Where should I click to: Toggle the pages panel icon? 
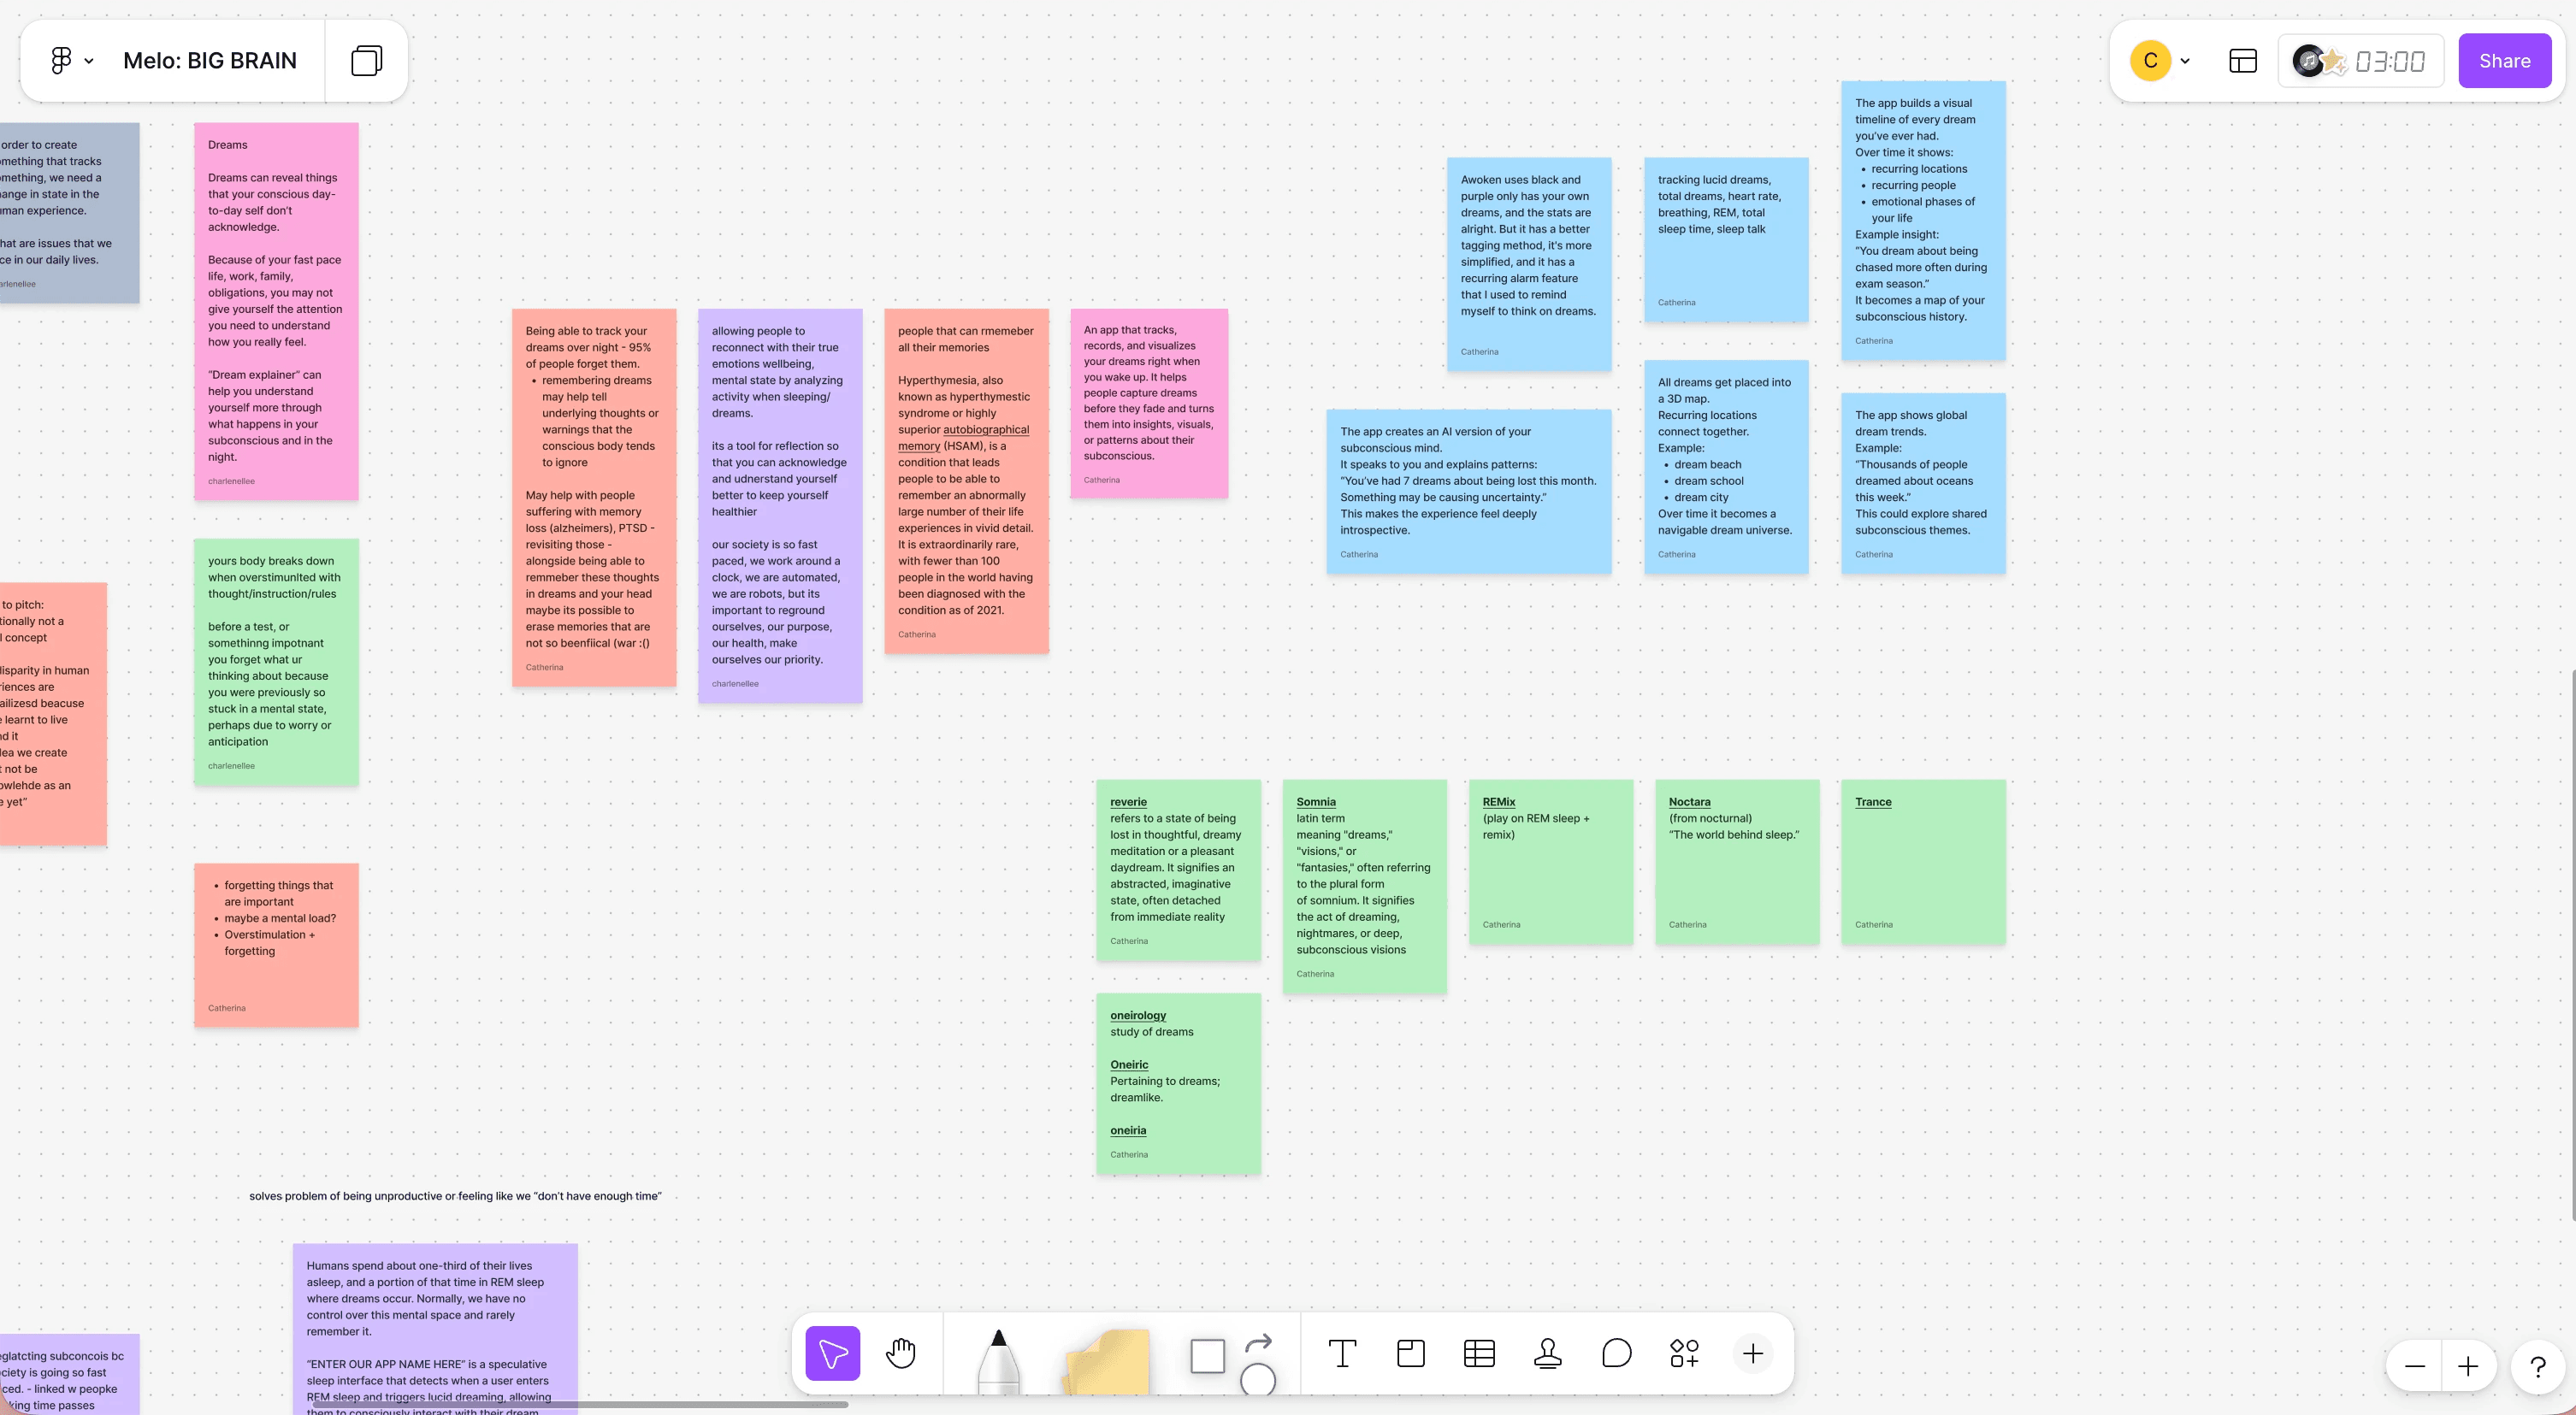point(366,61)
